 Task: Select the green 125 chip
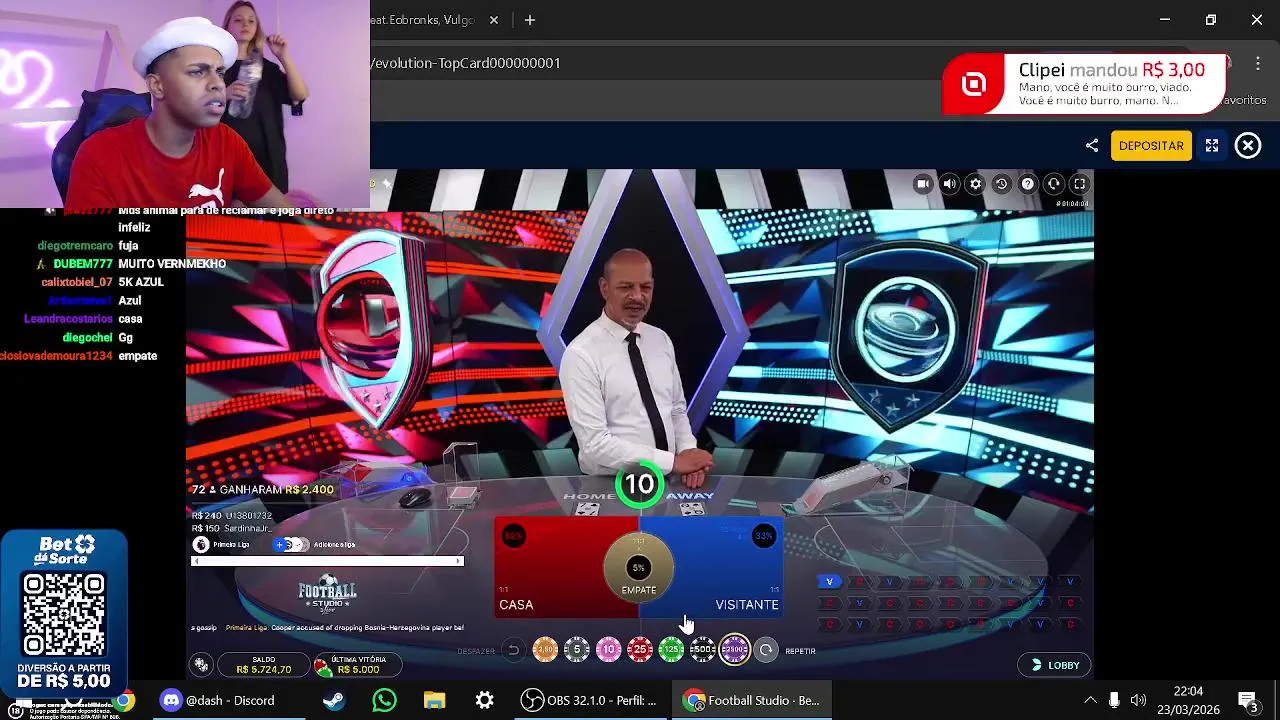coord(672,650)
